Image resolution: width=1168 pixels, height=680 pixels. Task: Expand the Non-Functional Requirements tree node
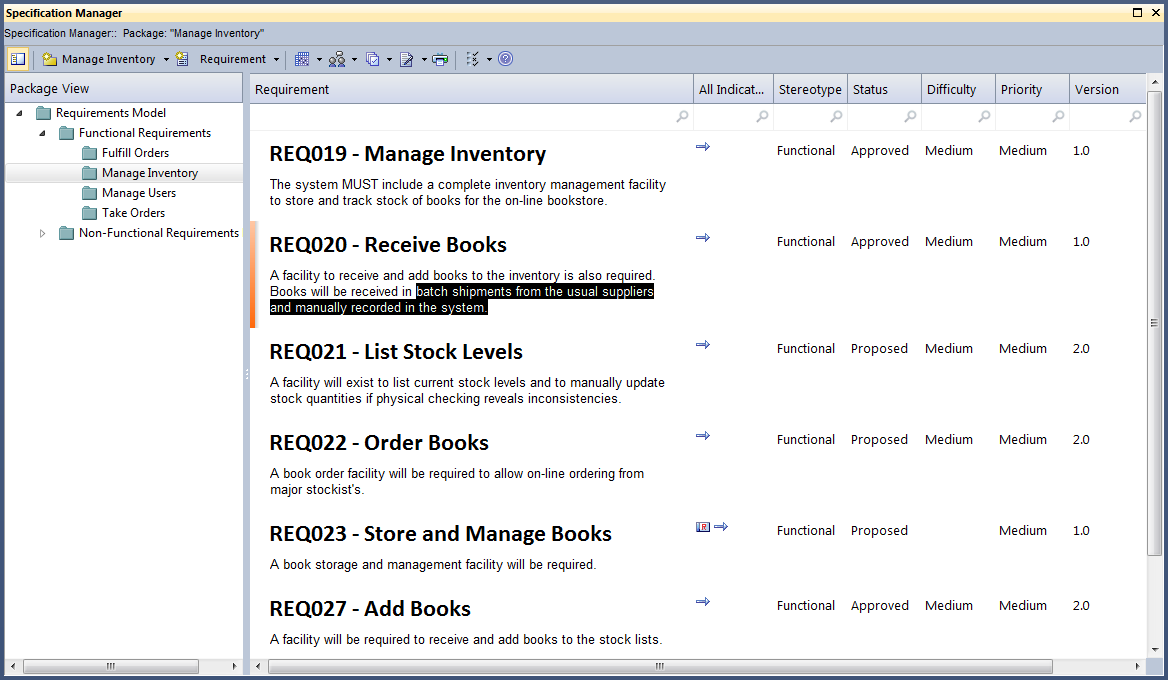(42, 233)
